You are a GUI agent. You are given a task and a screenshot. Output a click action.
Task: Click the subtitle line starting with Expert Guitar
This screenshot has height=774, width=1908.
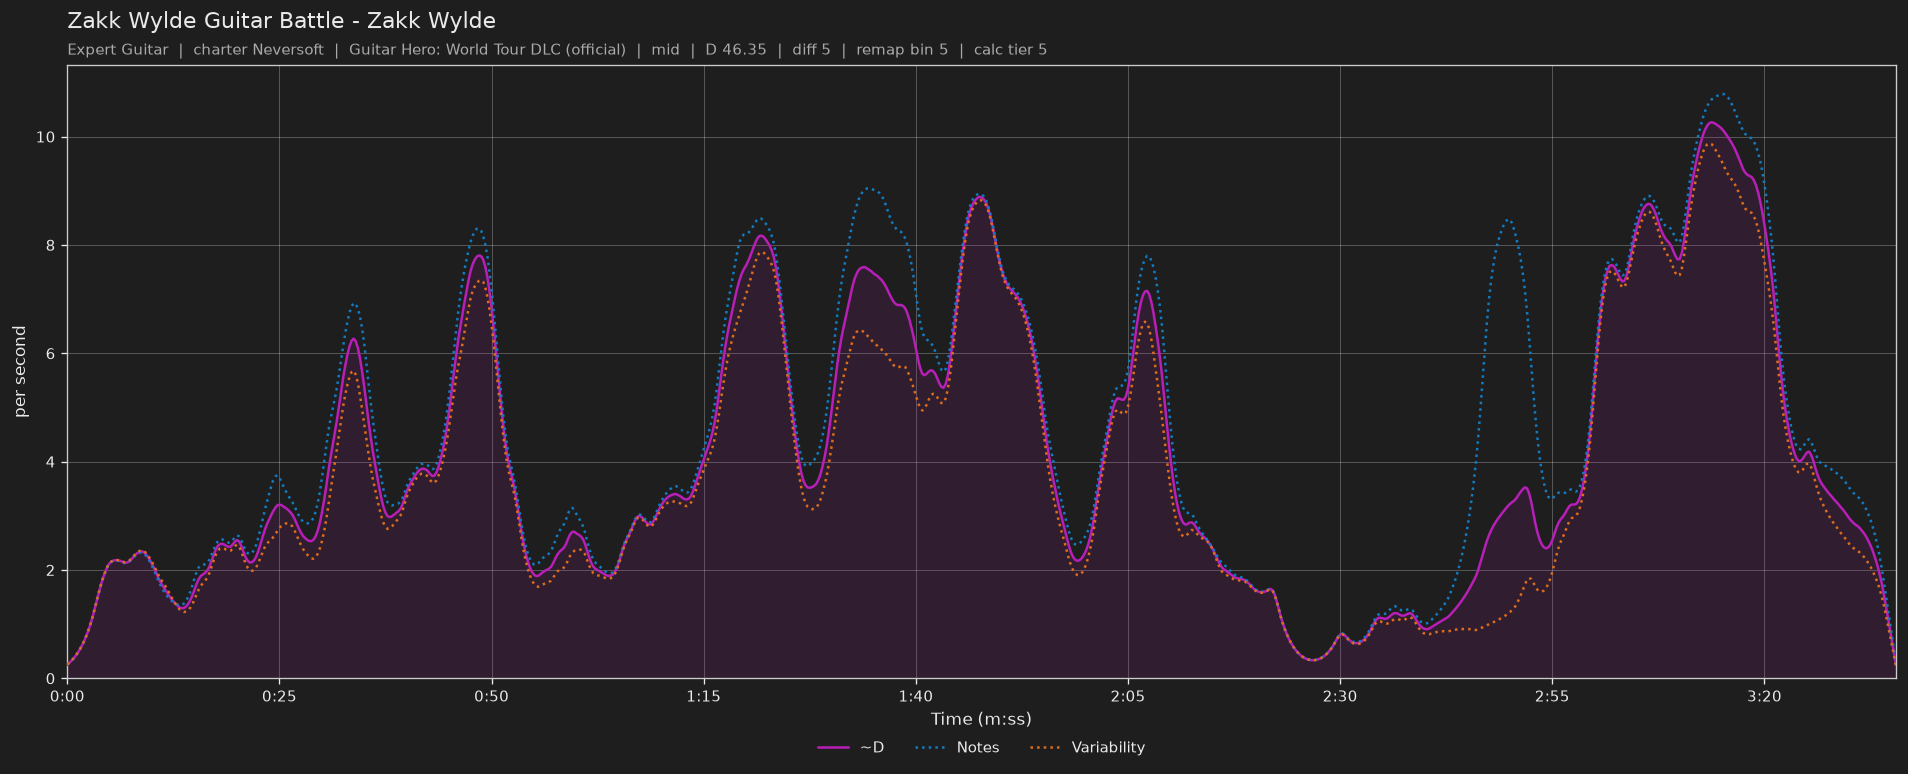(x=557, y=50)
